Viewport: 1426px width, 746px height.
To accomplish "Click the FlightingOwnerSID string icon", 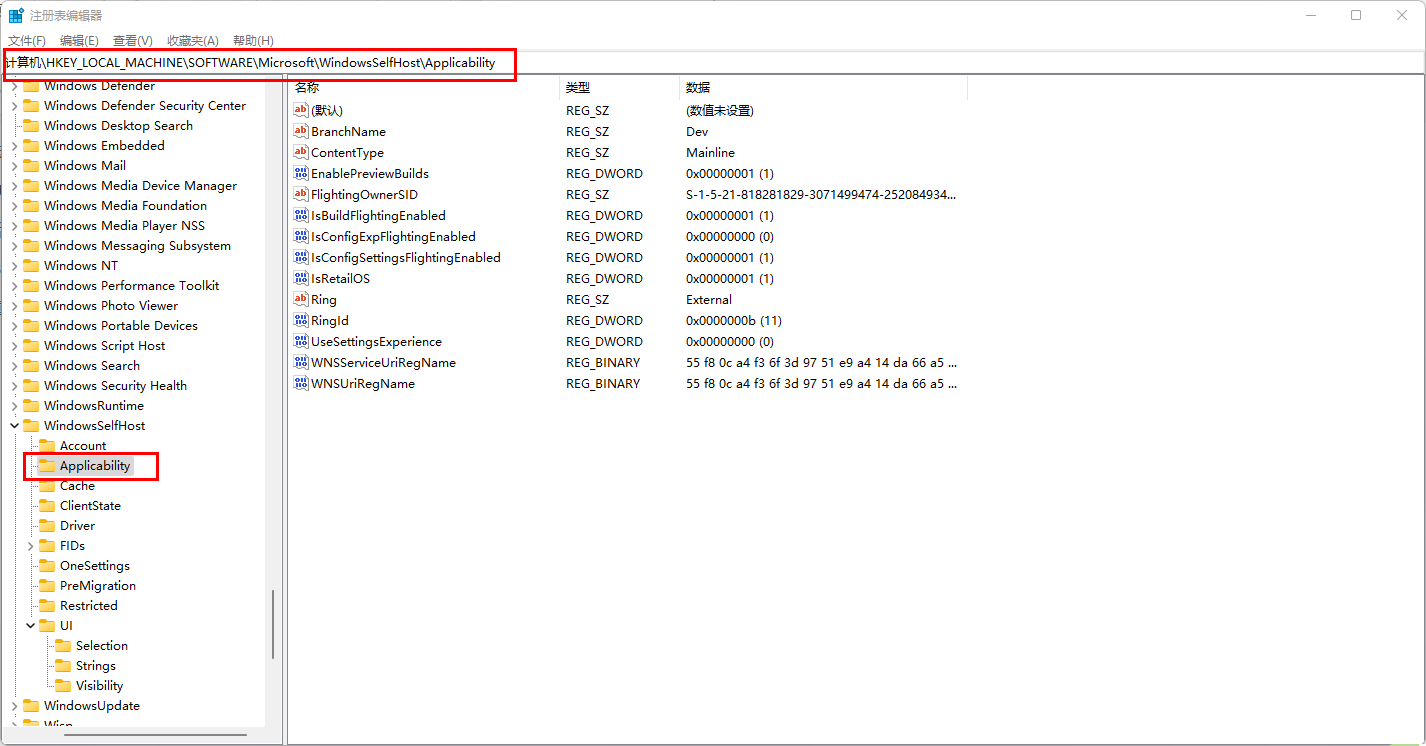I will 300,194.
